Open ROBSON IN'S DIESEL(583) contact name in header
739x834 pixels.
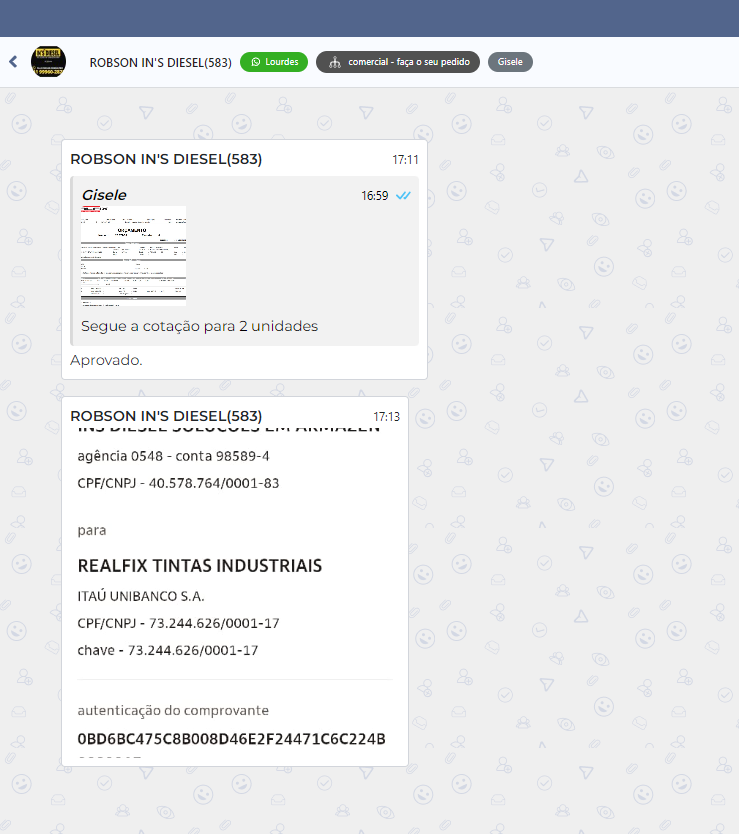160,62
